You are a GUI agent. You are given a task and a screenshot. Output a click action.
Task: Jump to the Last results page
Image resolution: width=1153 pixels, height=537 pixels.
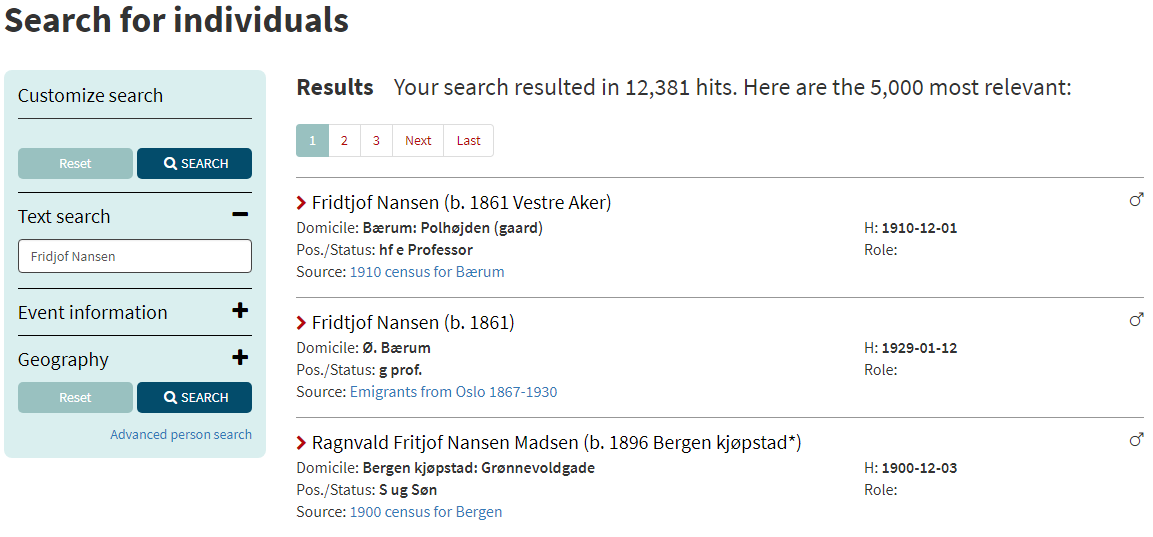point(468,141)
